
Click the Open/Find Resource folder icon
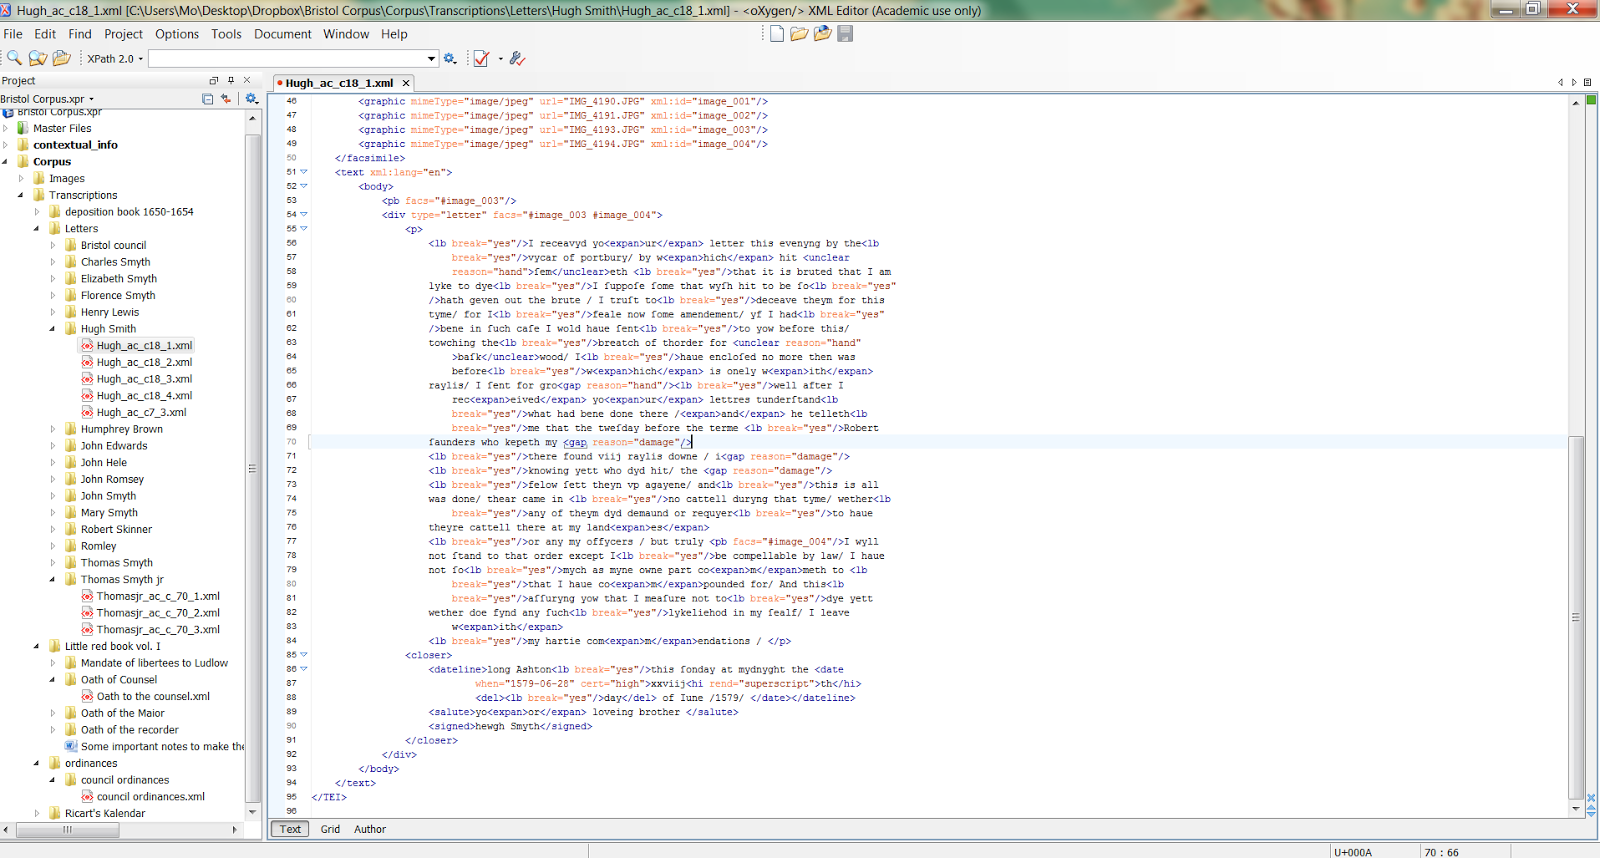pos(61,58)
